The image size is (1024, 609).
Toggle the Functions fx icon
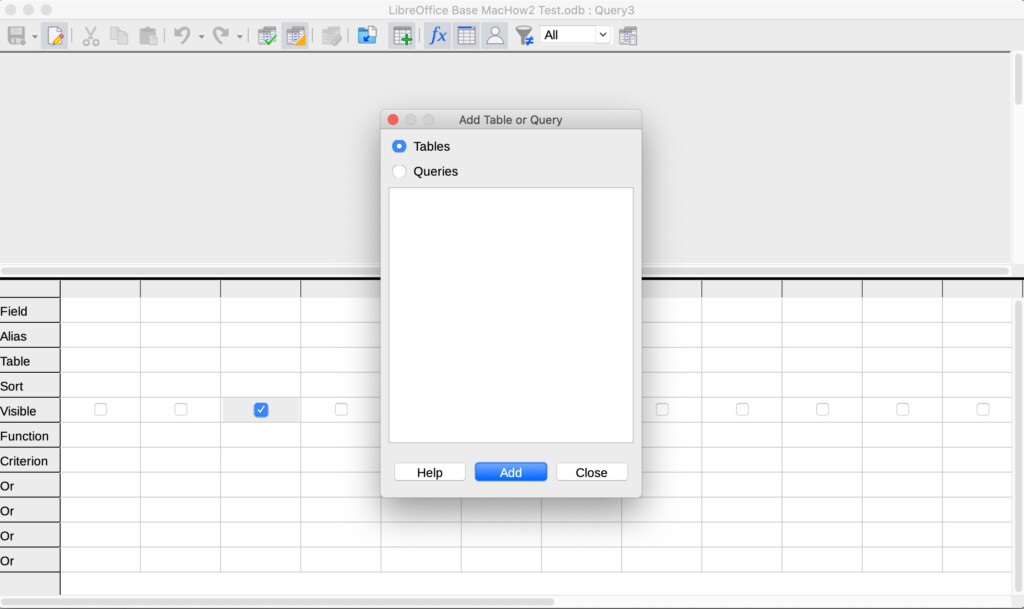438,35
